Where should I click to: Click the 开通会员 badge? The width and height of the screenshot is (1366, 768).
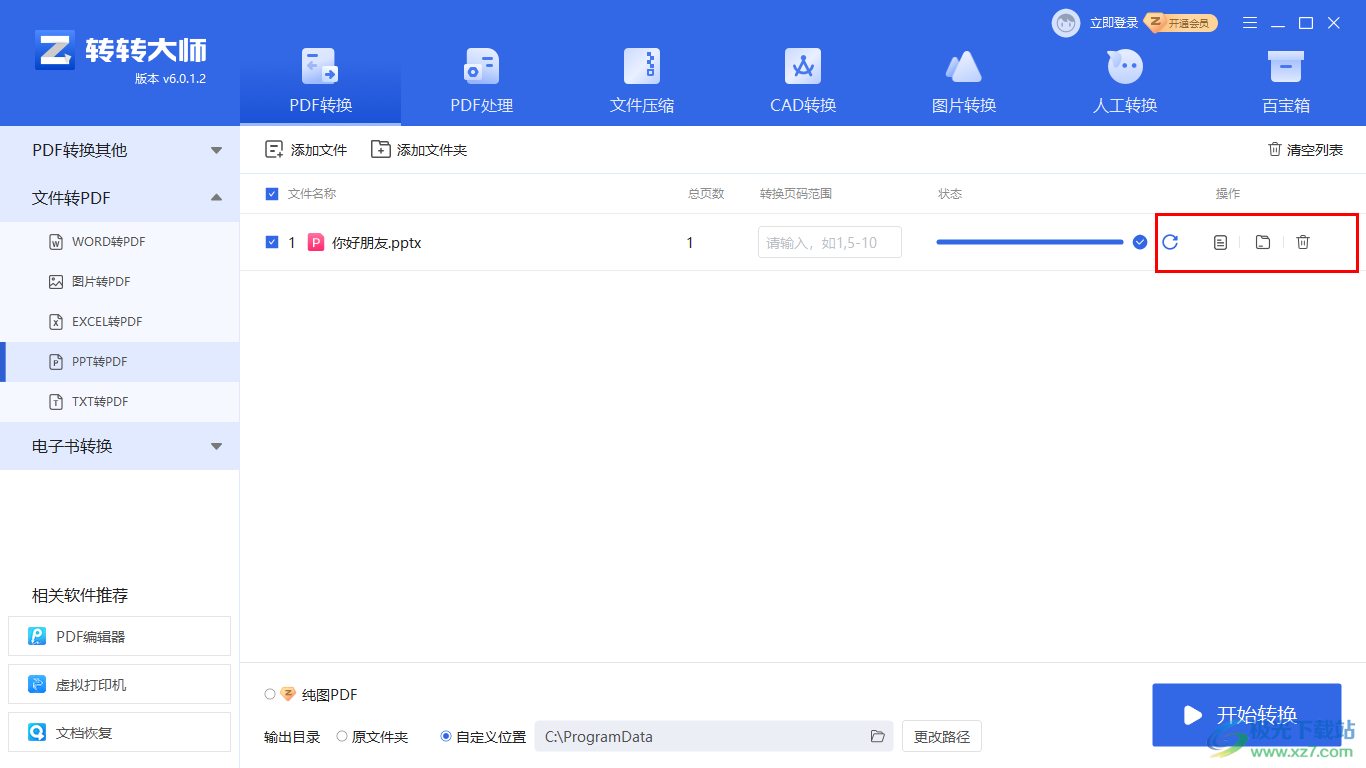[x=1182, y=23]
